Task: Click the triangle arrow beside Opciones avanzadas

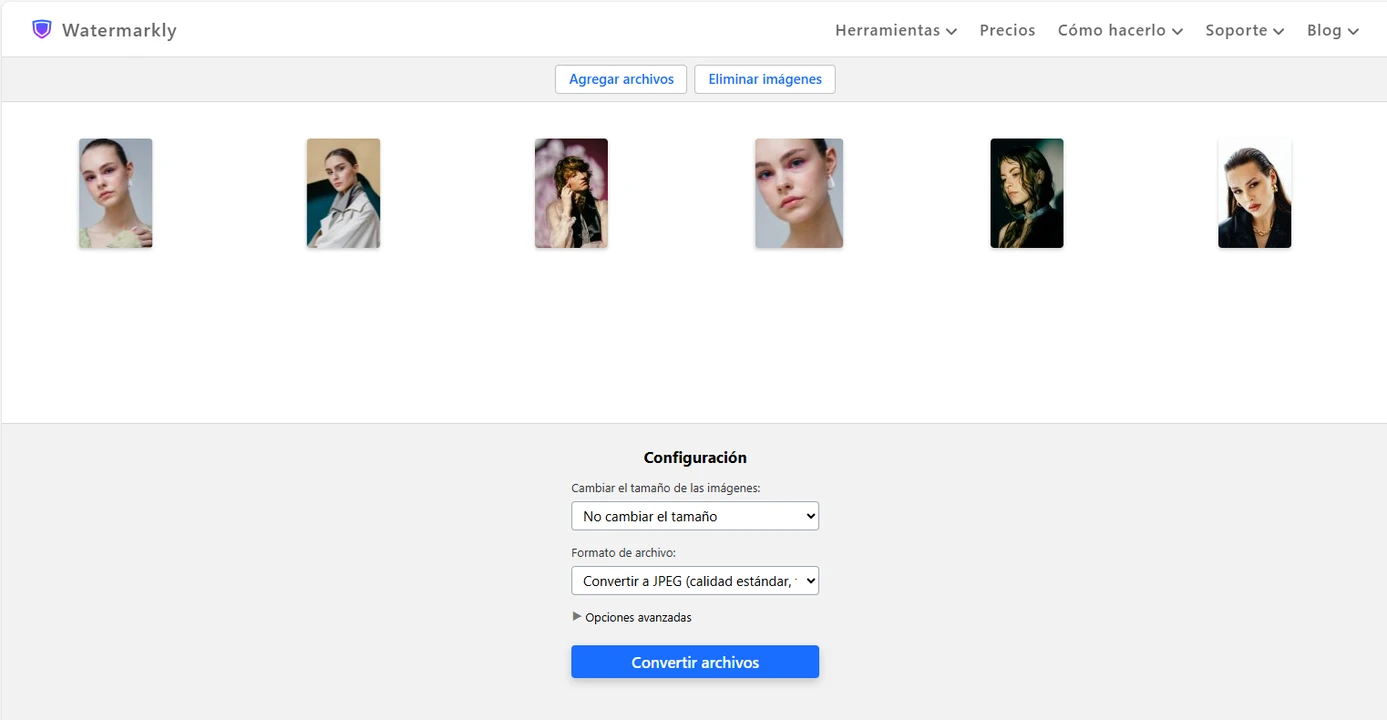Action: 576,617
